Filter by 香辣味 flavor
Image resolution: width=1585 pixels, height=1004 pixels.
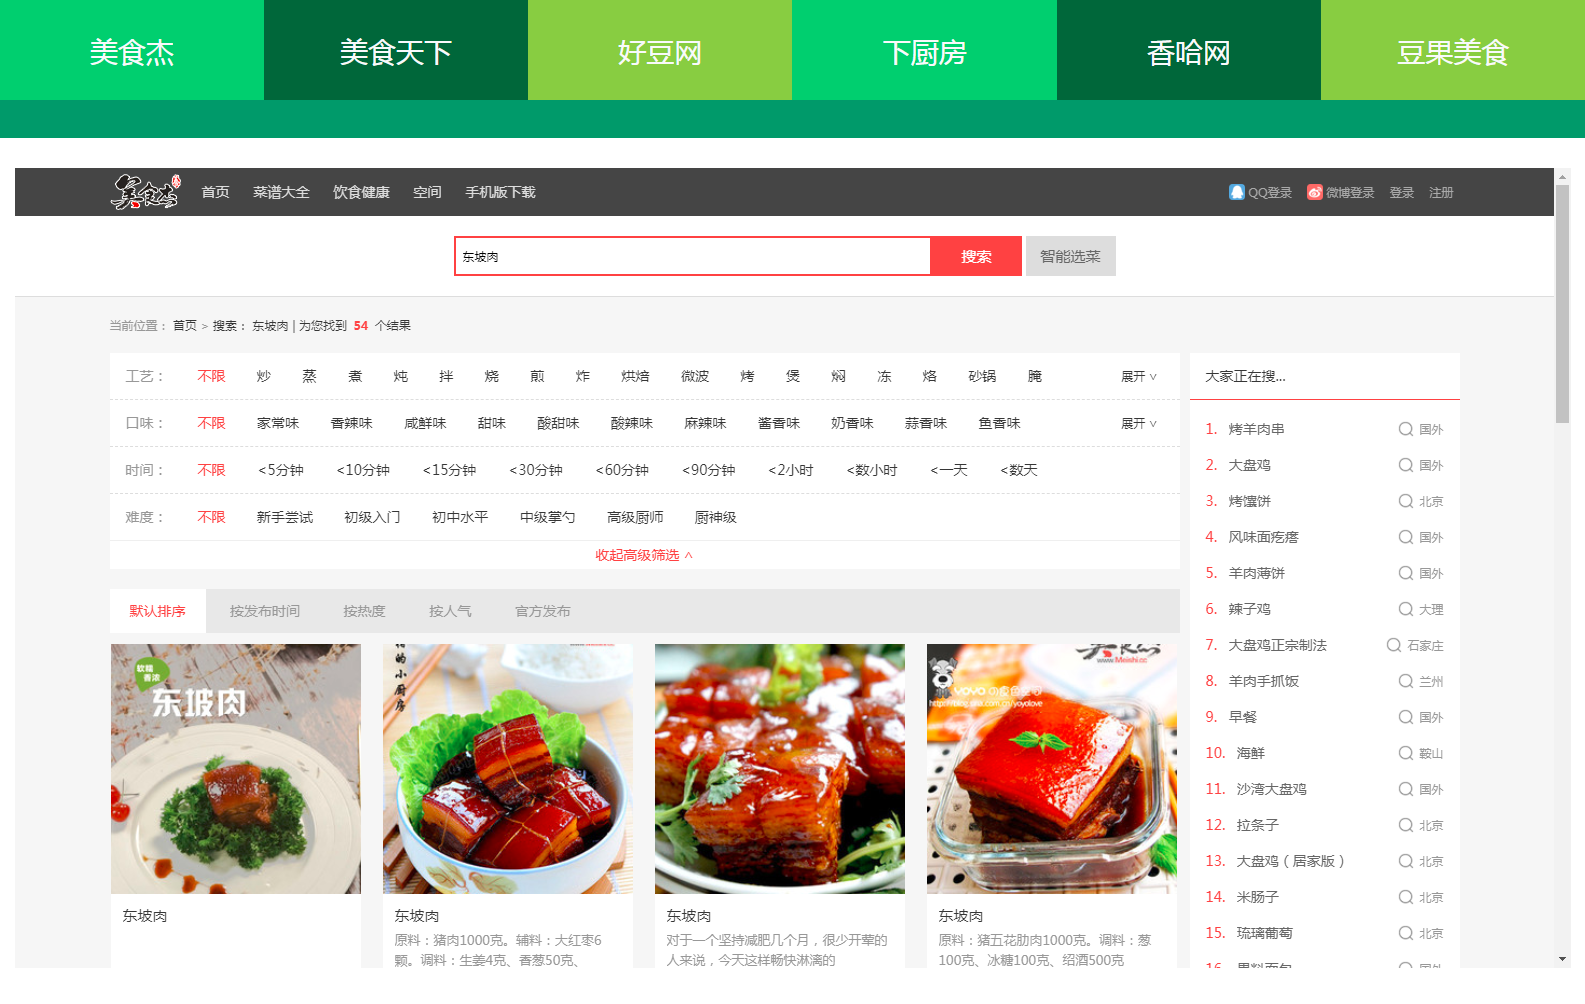coord(351,423)
